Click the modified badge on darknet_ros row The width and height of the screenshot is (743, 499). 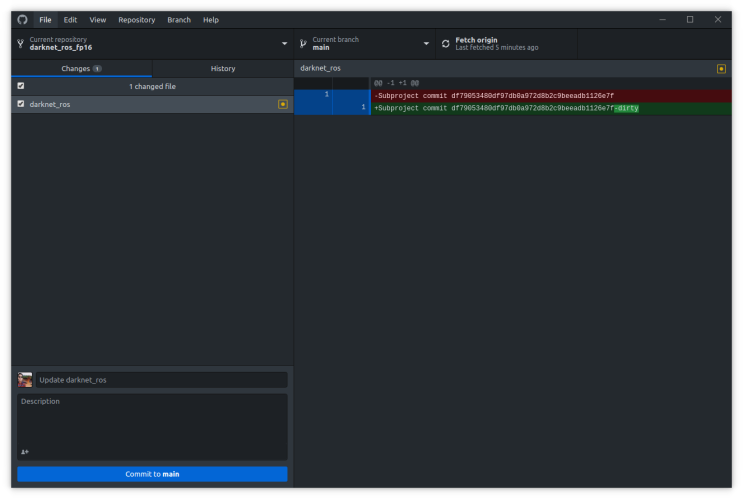point(282,104)
